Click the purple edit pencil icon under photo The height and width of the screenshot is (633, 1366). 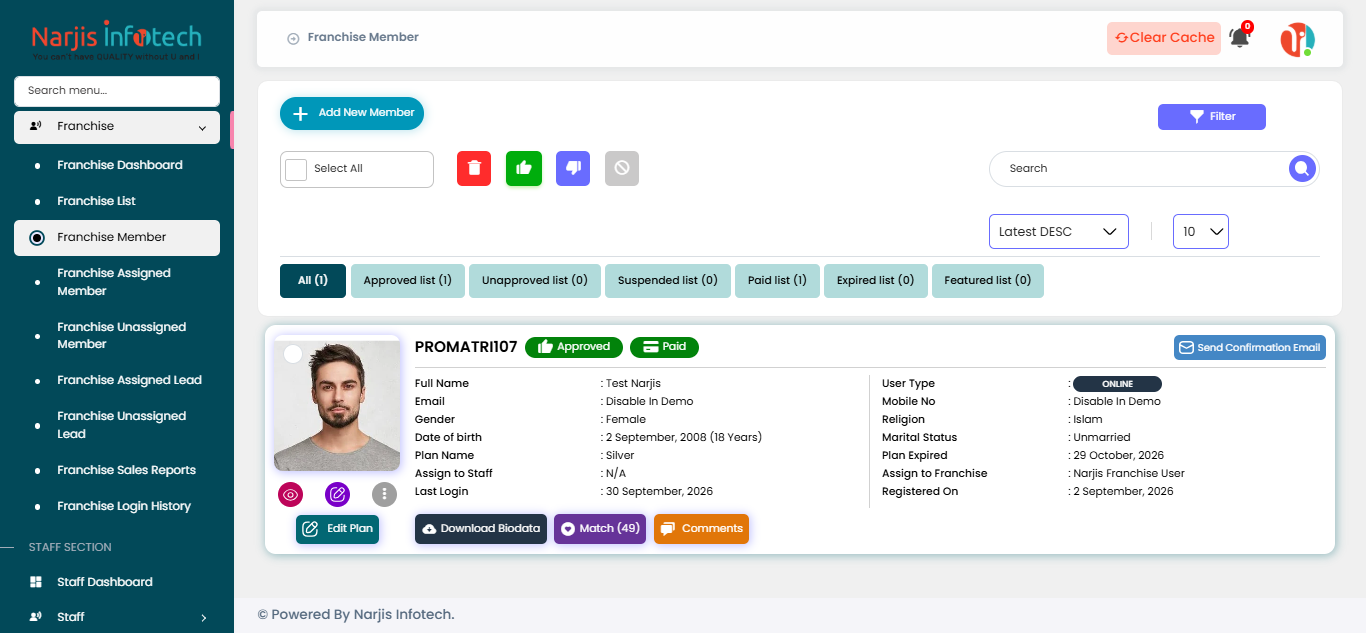click(338, 494)
